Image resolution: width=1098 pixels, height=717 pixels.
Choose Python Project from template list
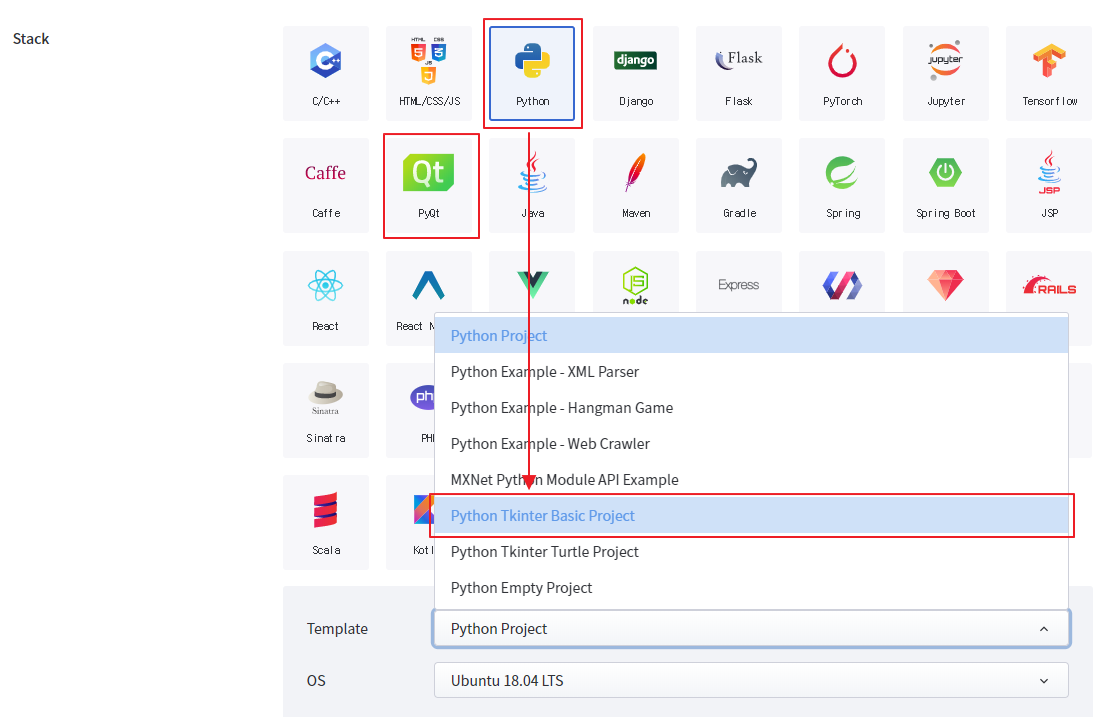(x=751, y=335)
